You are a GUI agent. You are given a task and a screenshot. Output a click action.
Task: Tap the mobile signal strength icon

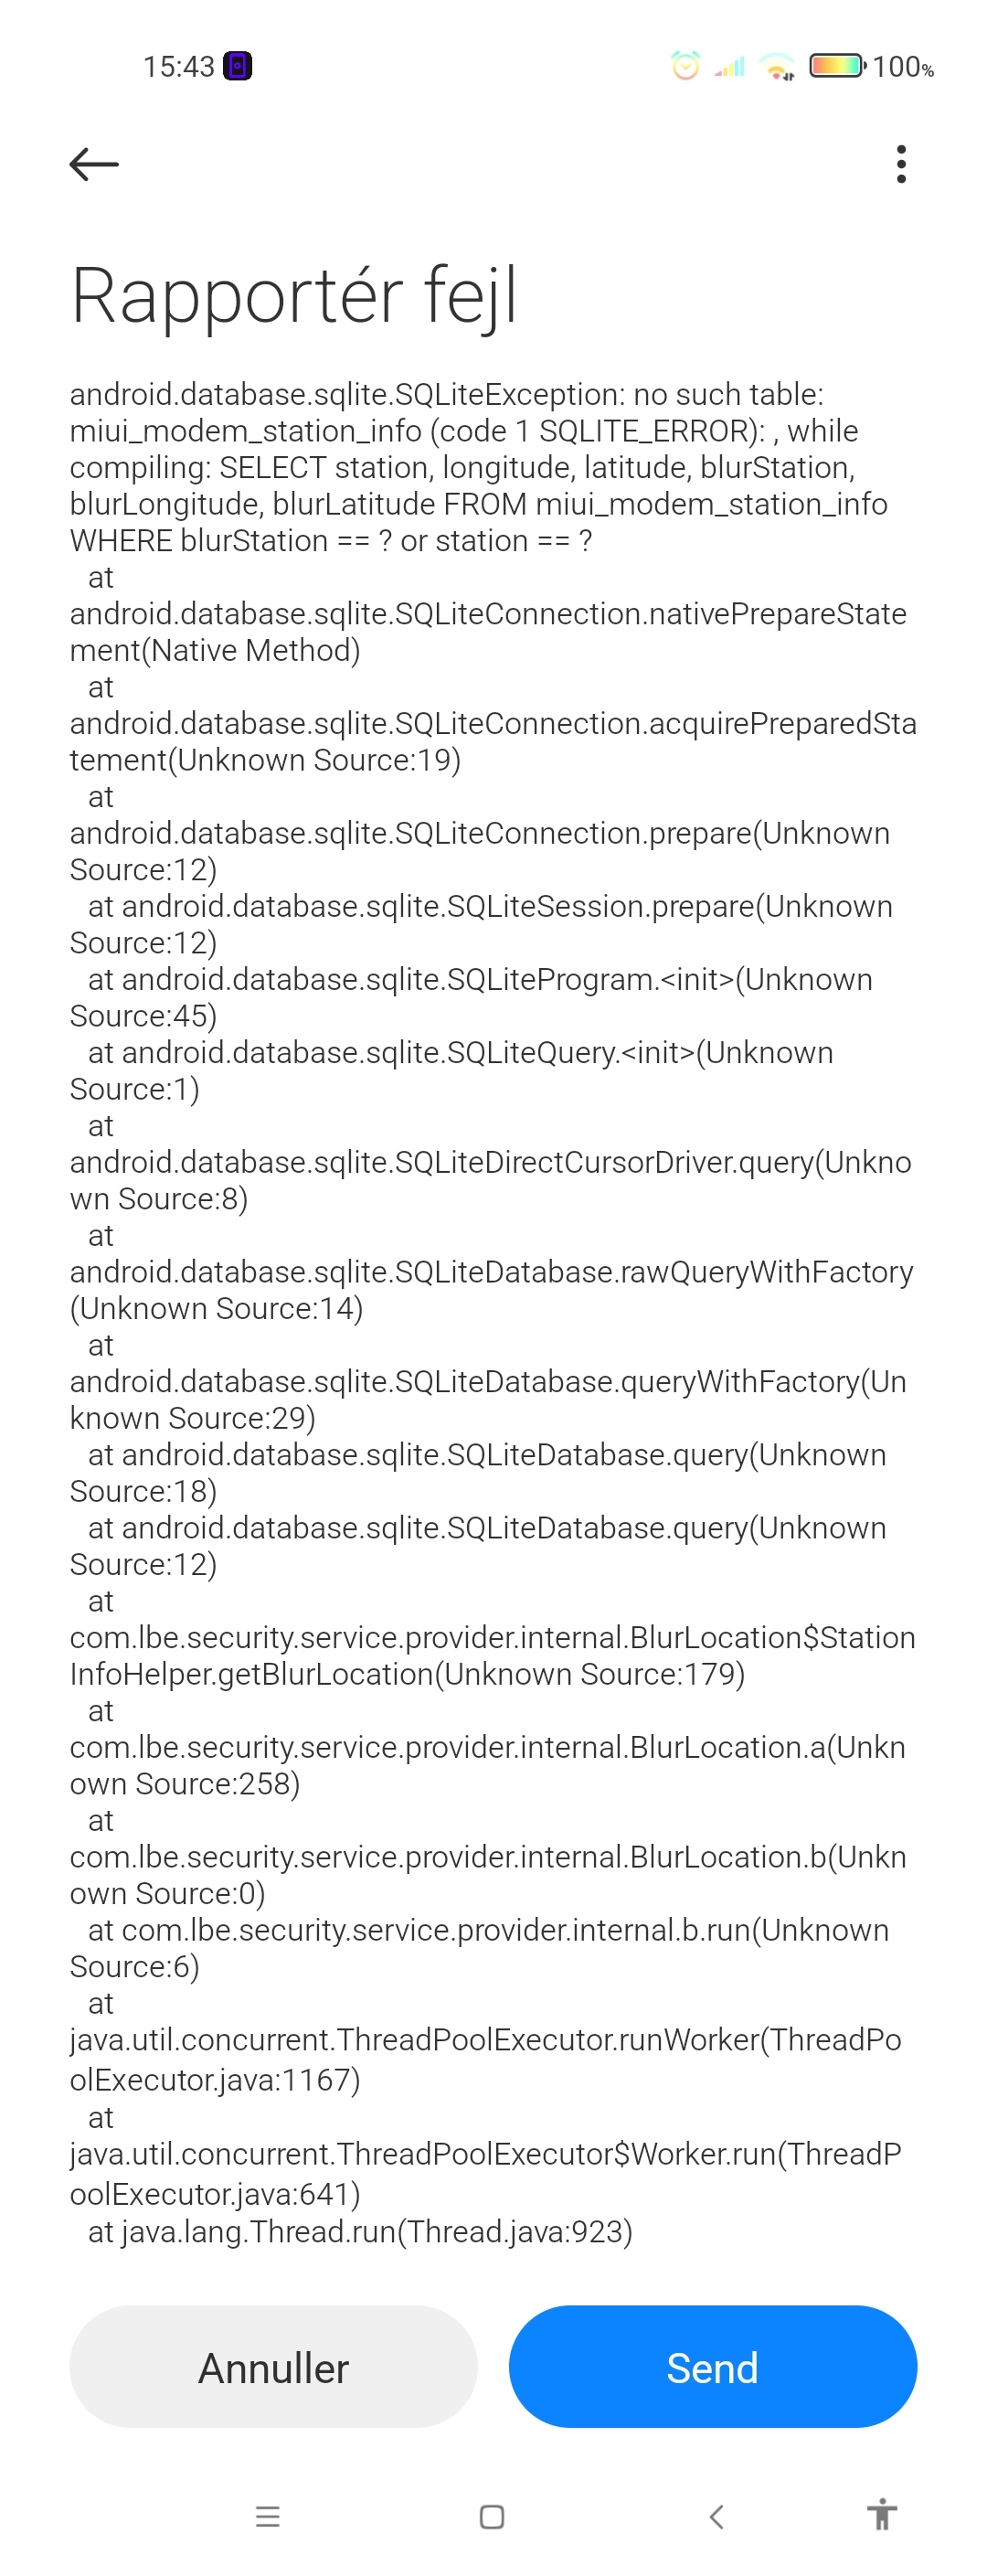click(730, 67)
